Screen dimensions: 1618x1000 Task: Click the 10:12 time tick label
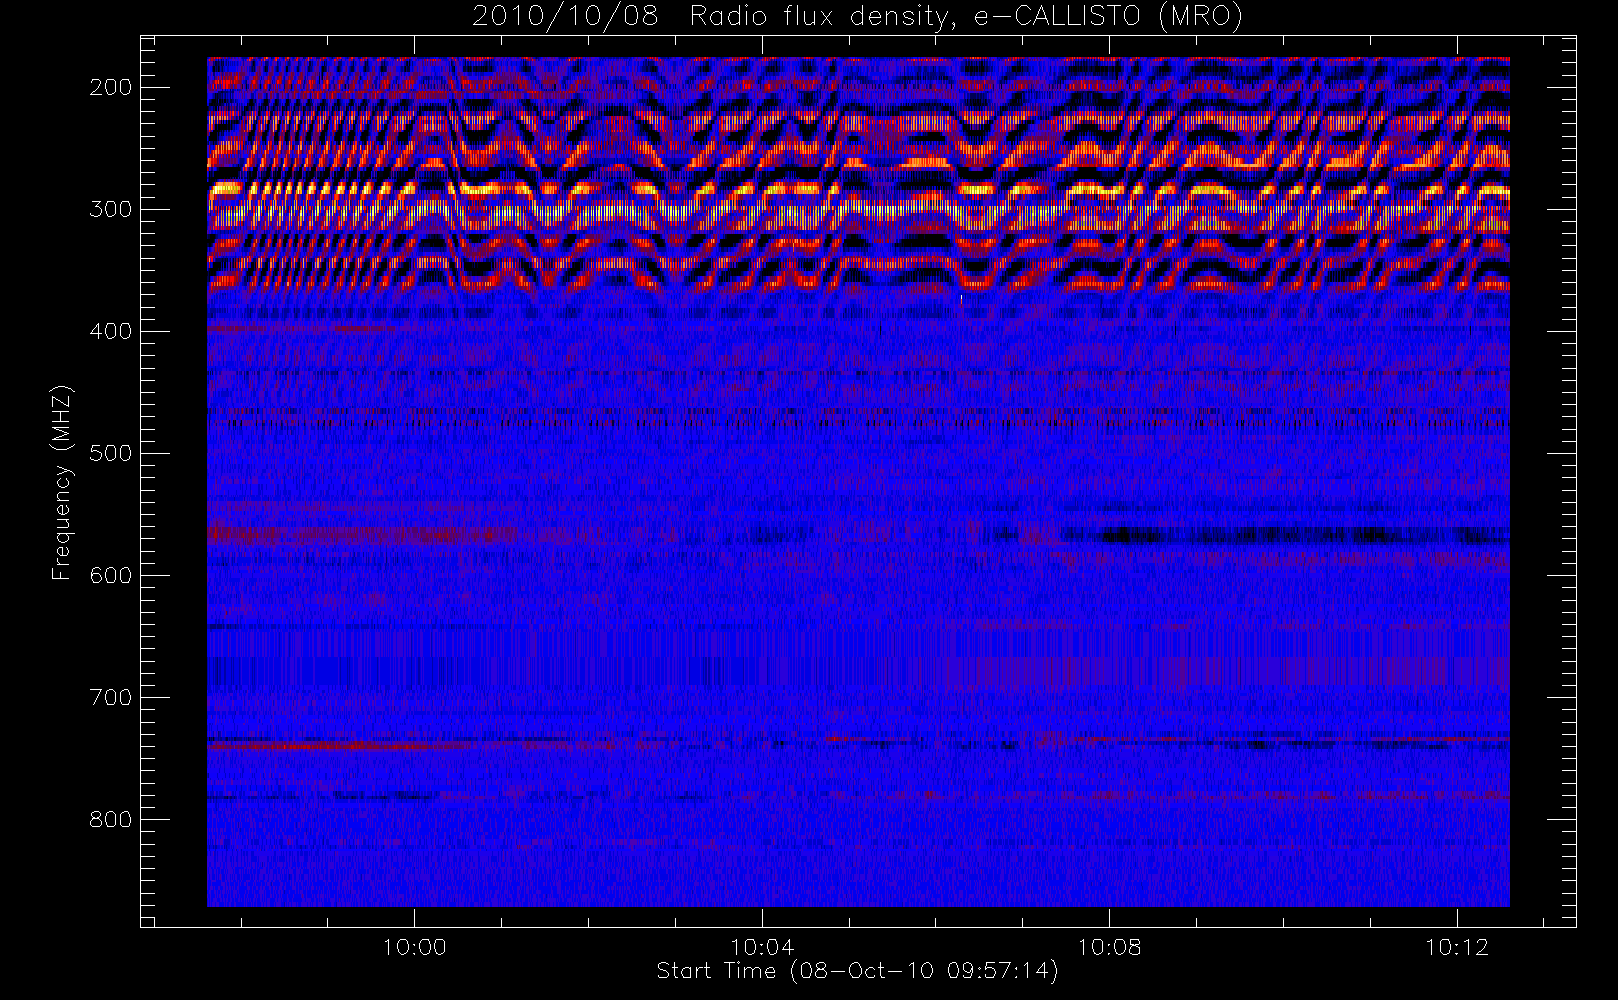[x=1457, y=947]
